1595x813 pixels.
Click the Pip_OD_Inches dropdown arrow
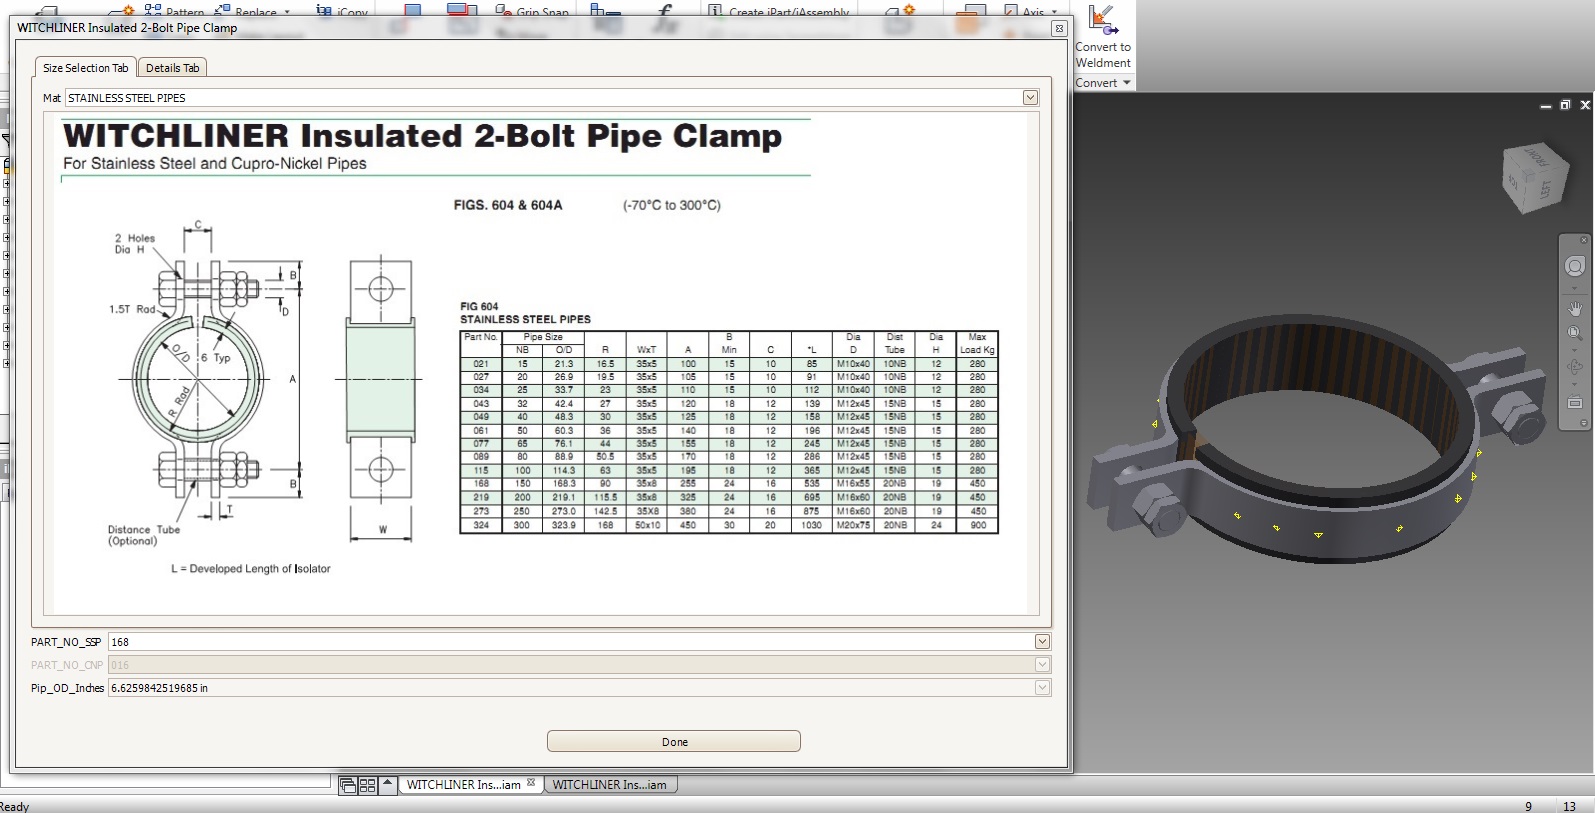pyautogui.click(x=1042, y=688)
